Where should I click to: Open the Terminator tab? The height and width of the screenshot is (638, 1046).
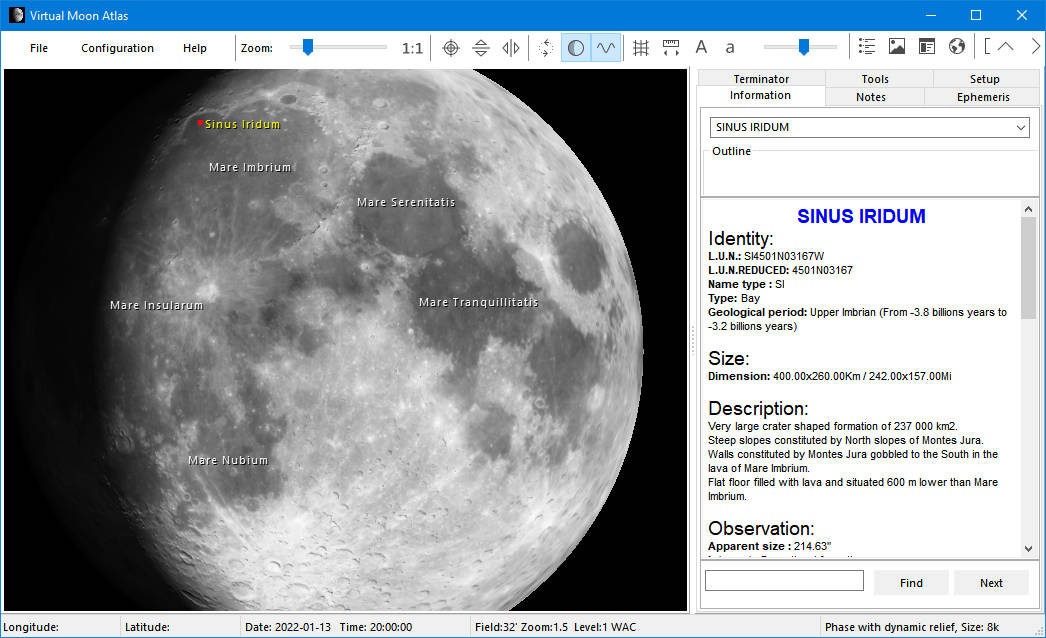(x=761, y=79)
